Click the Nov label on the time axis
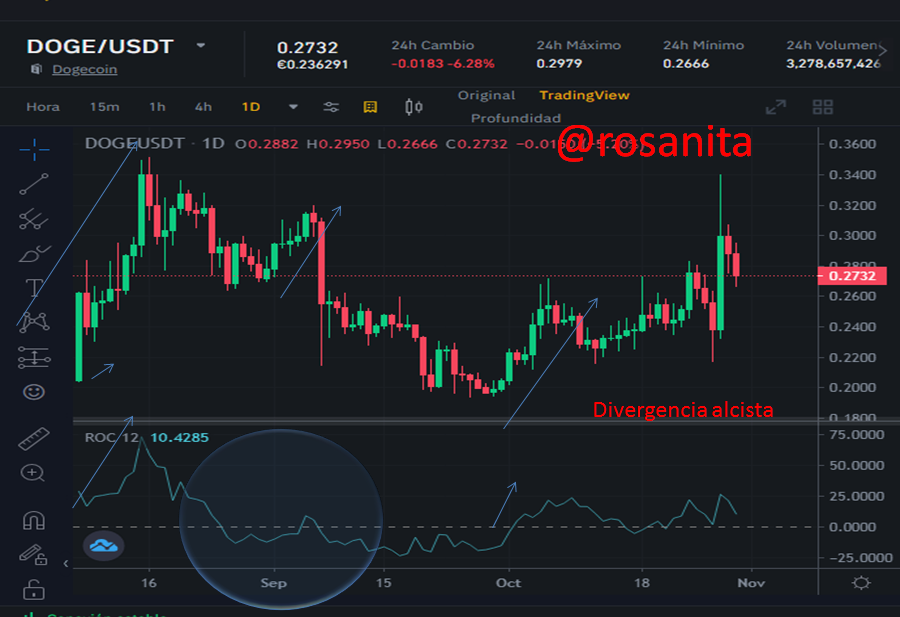 [751, 583]
